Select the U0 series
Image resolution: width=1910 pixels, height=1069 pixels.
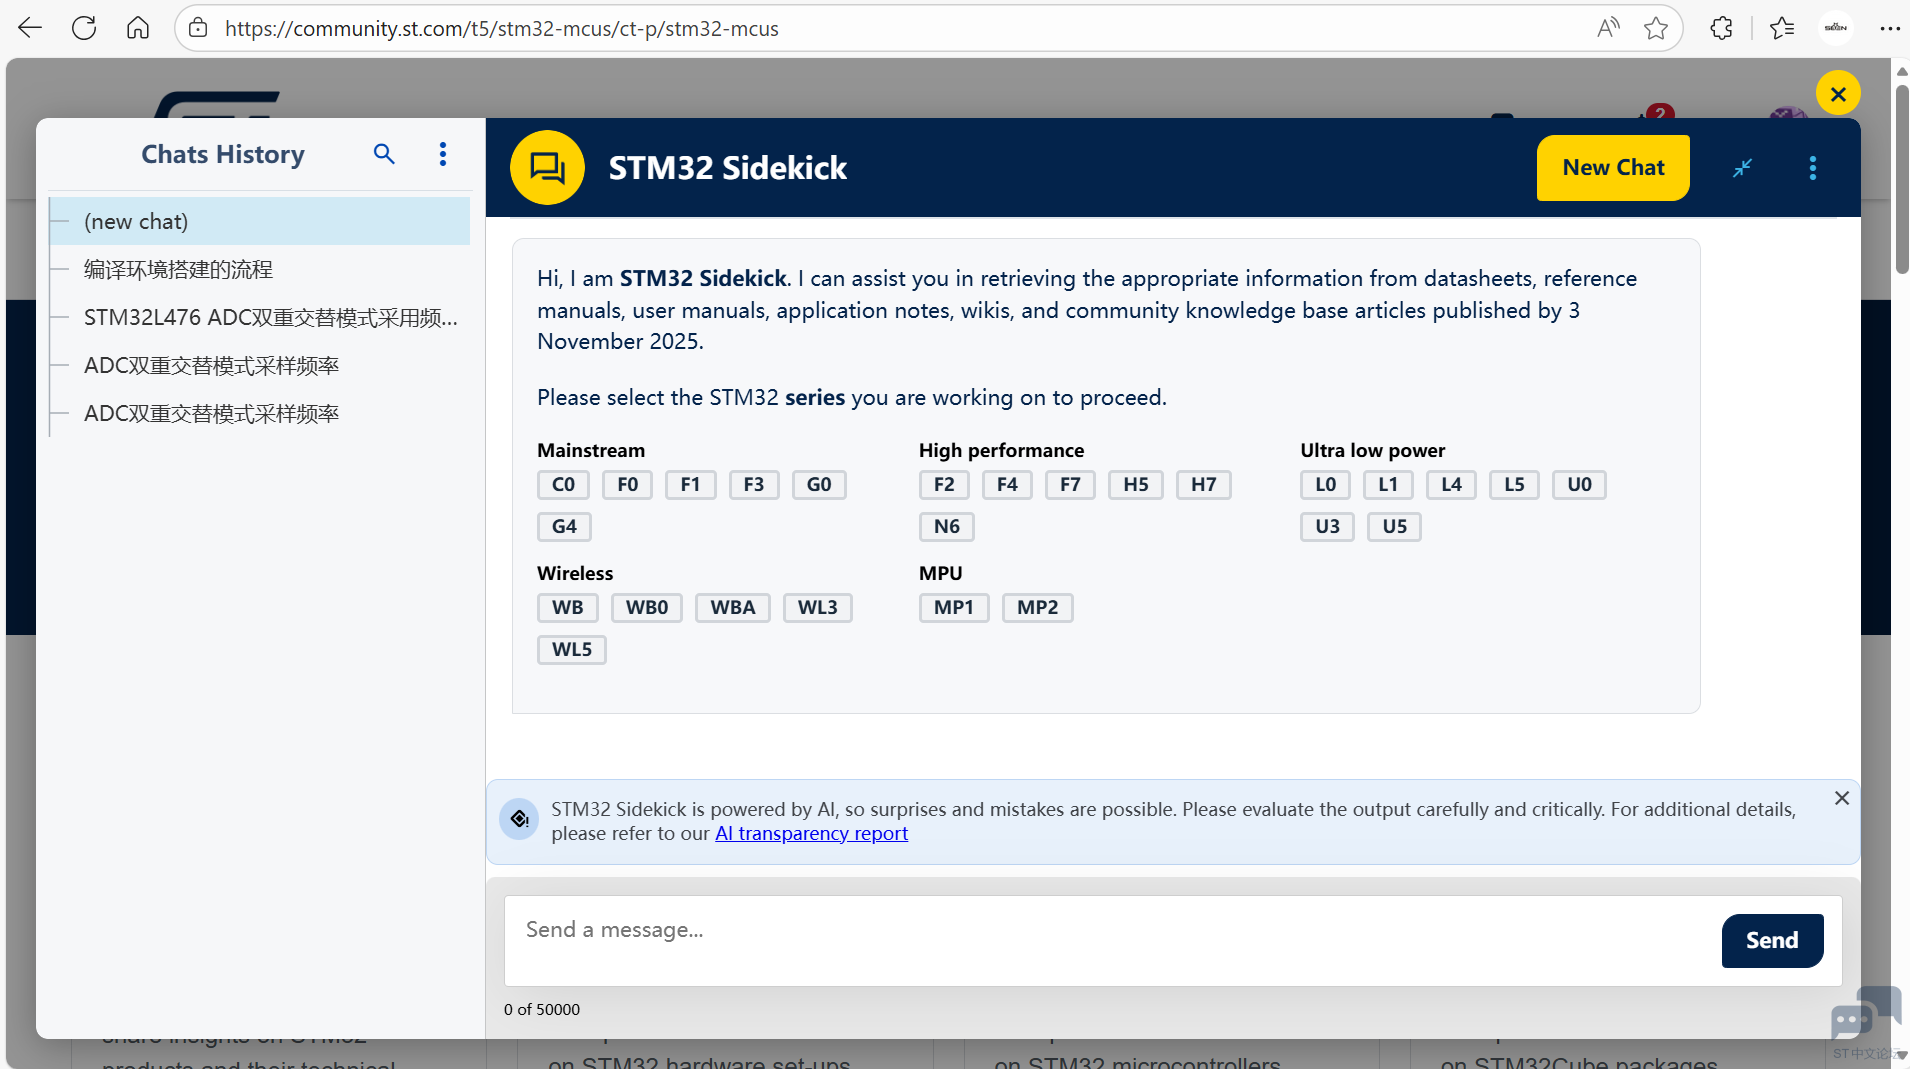1579,485
